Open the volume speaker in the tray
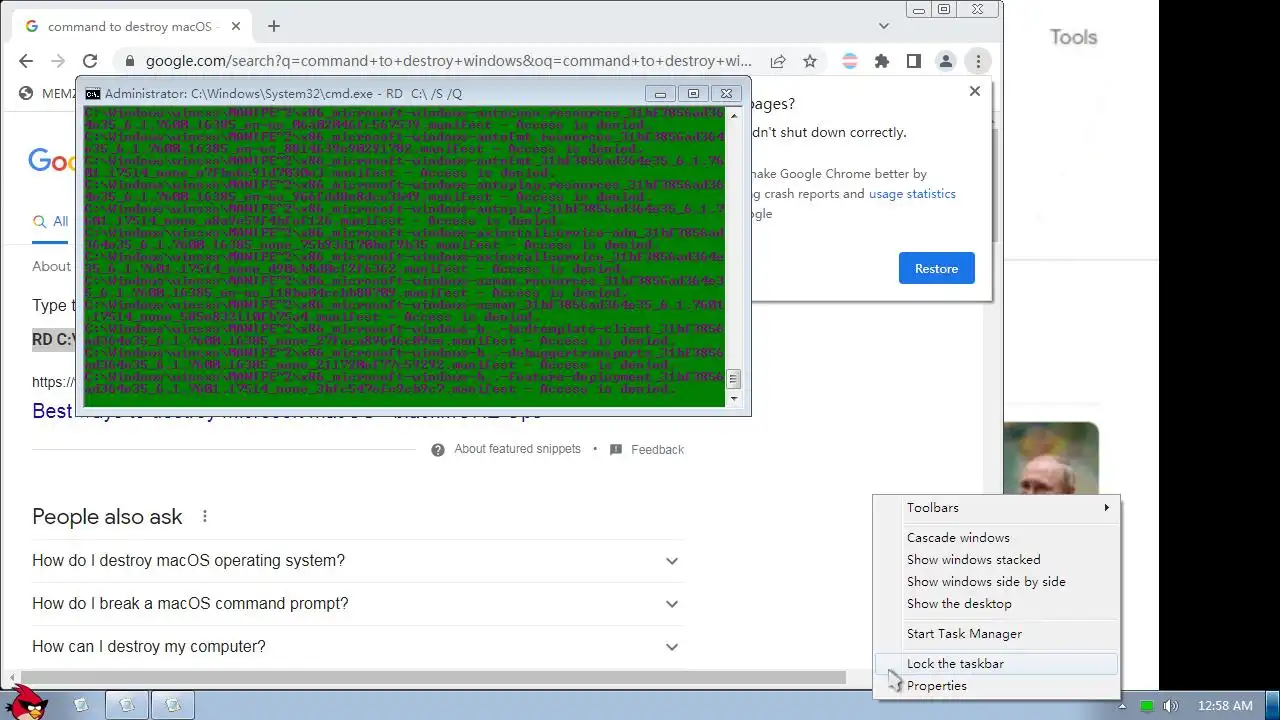This screenshot has width=1280, height=720. [x=1171, y=706]
